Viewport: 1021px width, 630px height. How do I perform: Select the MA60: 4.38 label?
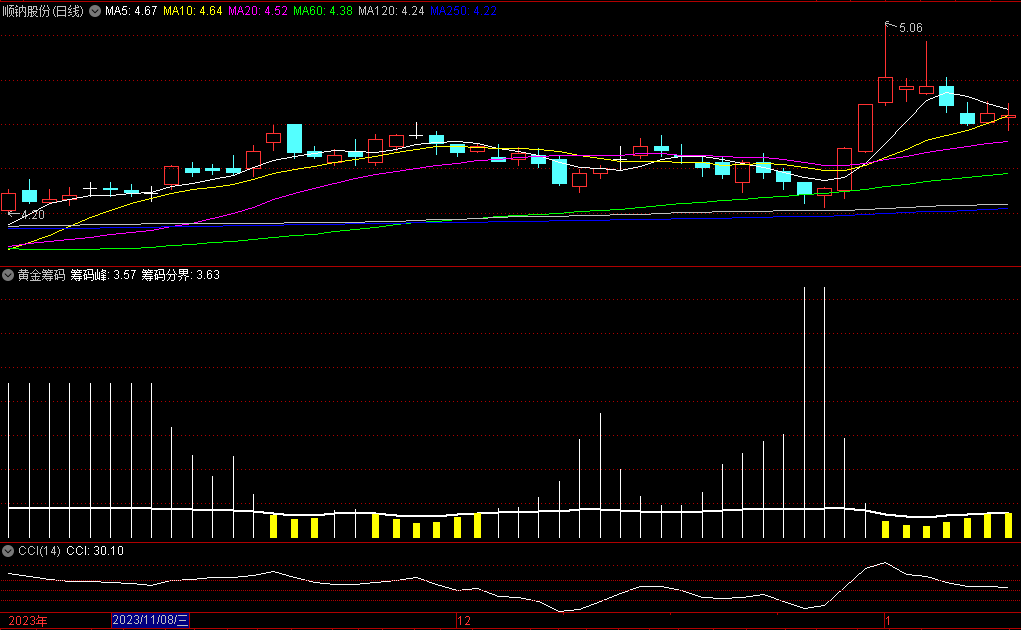point(323,11)
